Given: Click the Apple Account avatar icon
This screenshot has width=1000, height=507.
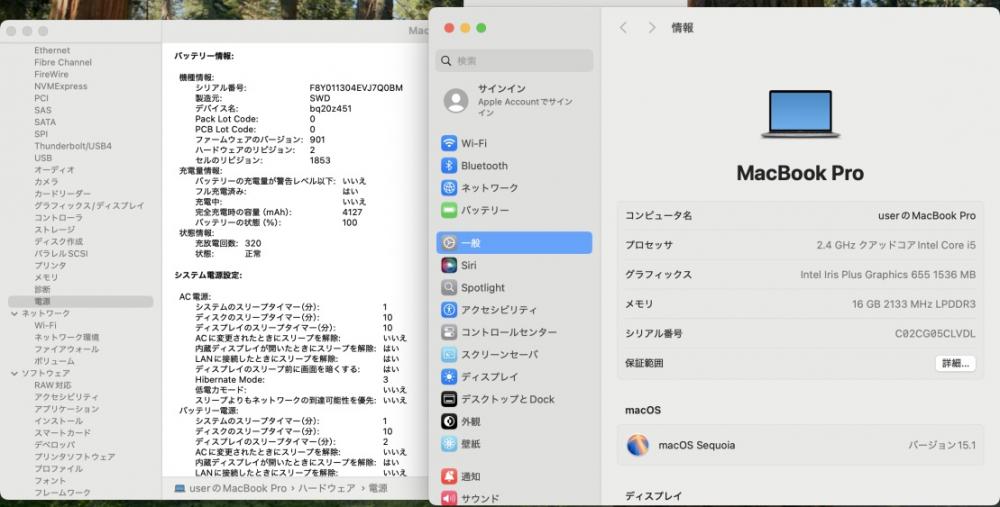Looking at the screenshot, I should tap(456, 101).
